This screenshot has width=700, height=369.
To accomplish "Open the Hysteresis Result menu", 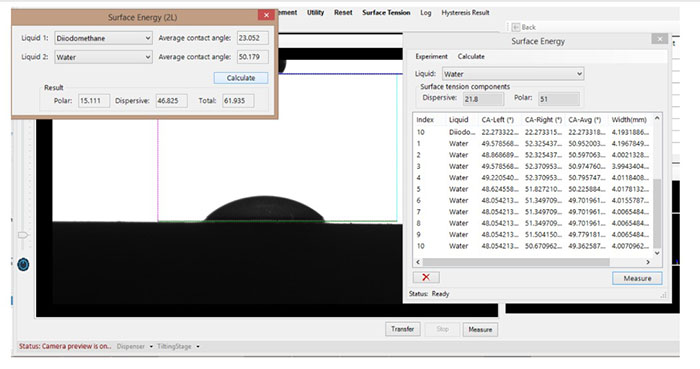I will (465, 12).
